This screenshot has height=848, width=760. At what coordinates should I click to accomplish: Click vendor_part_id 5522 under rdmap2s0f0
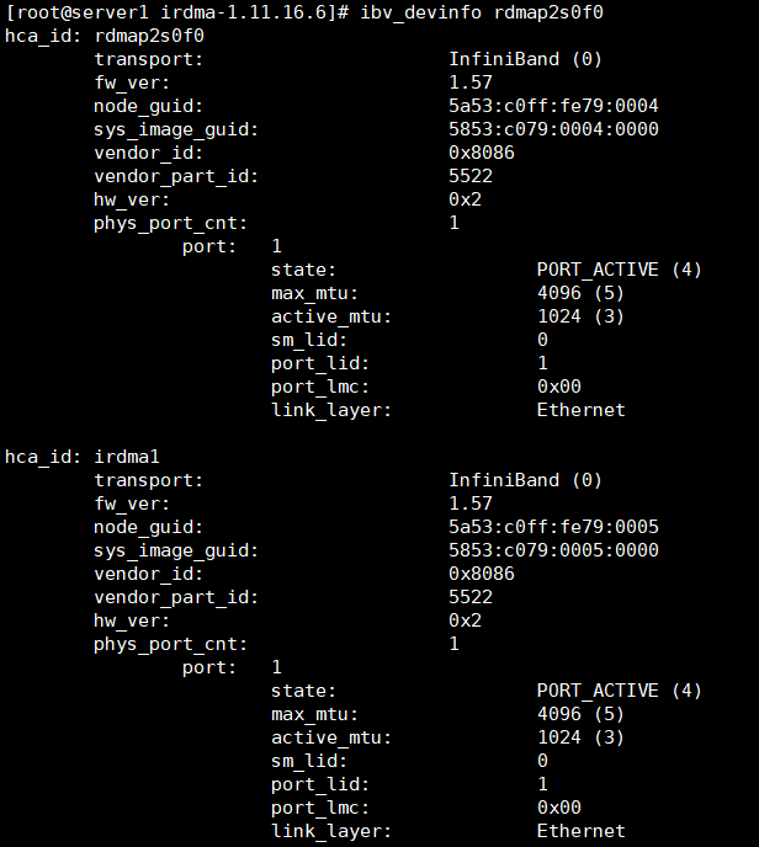(470, 176)
